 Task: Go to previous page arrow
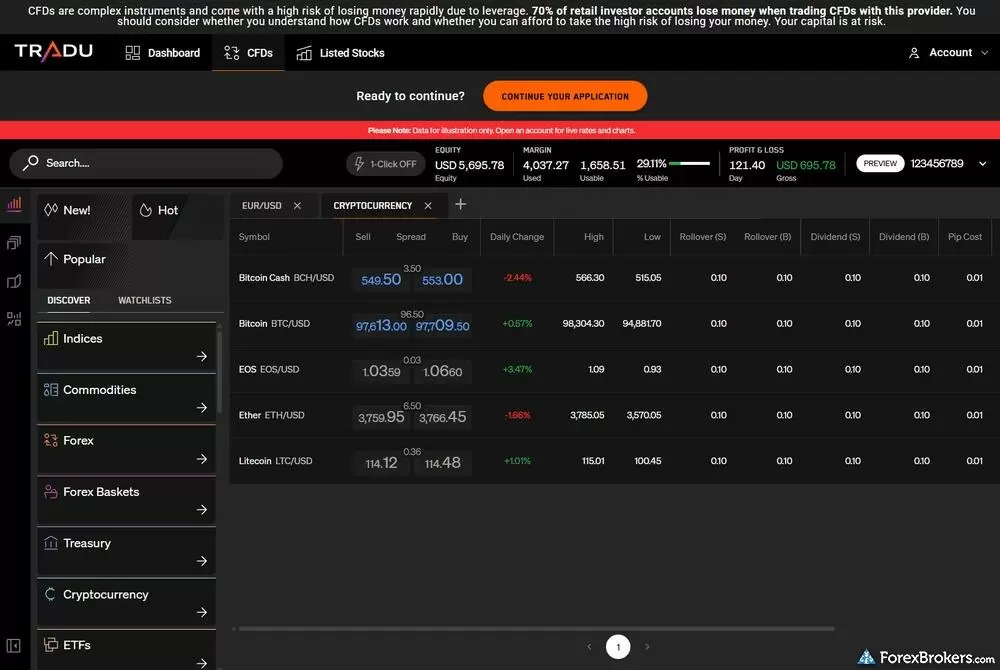click(x=589, y=646)
